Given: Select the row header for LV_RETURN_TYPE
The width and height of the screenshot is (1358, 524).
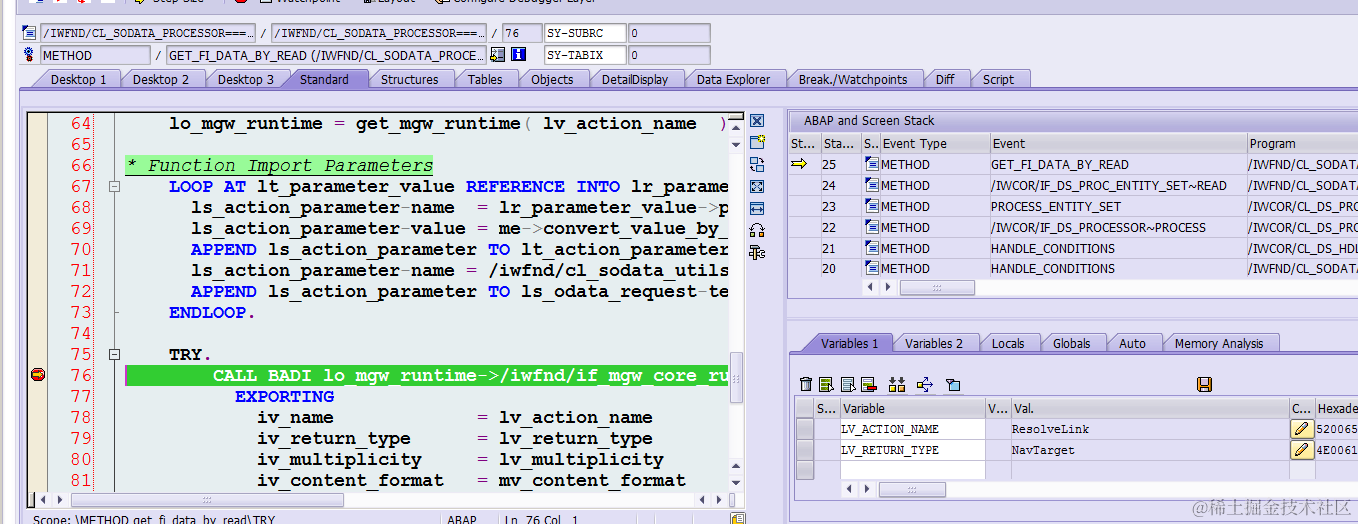Looking at the screenshot, I should pos(804,450).
